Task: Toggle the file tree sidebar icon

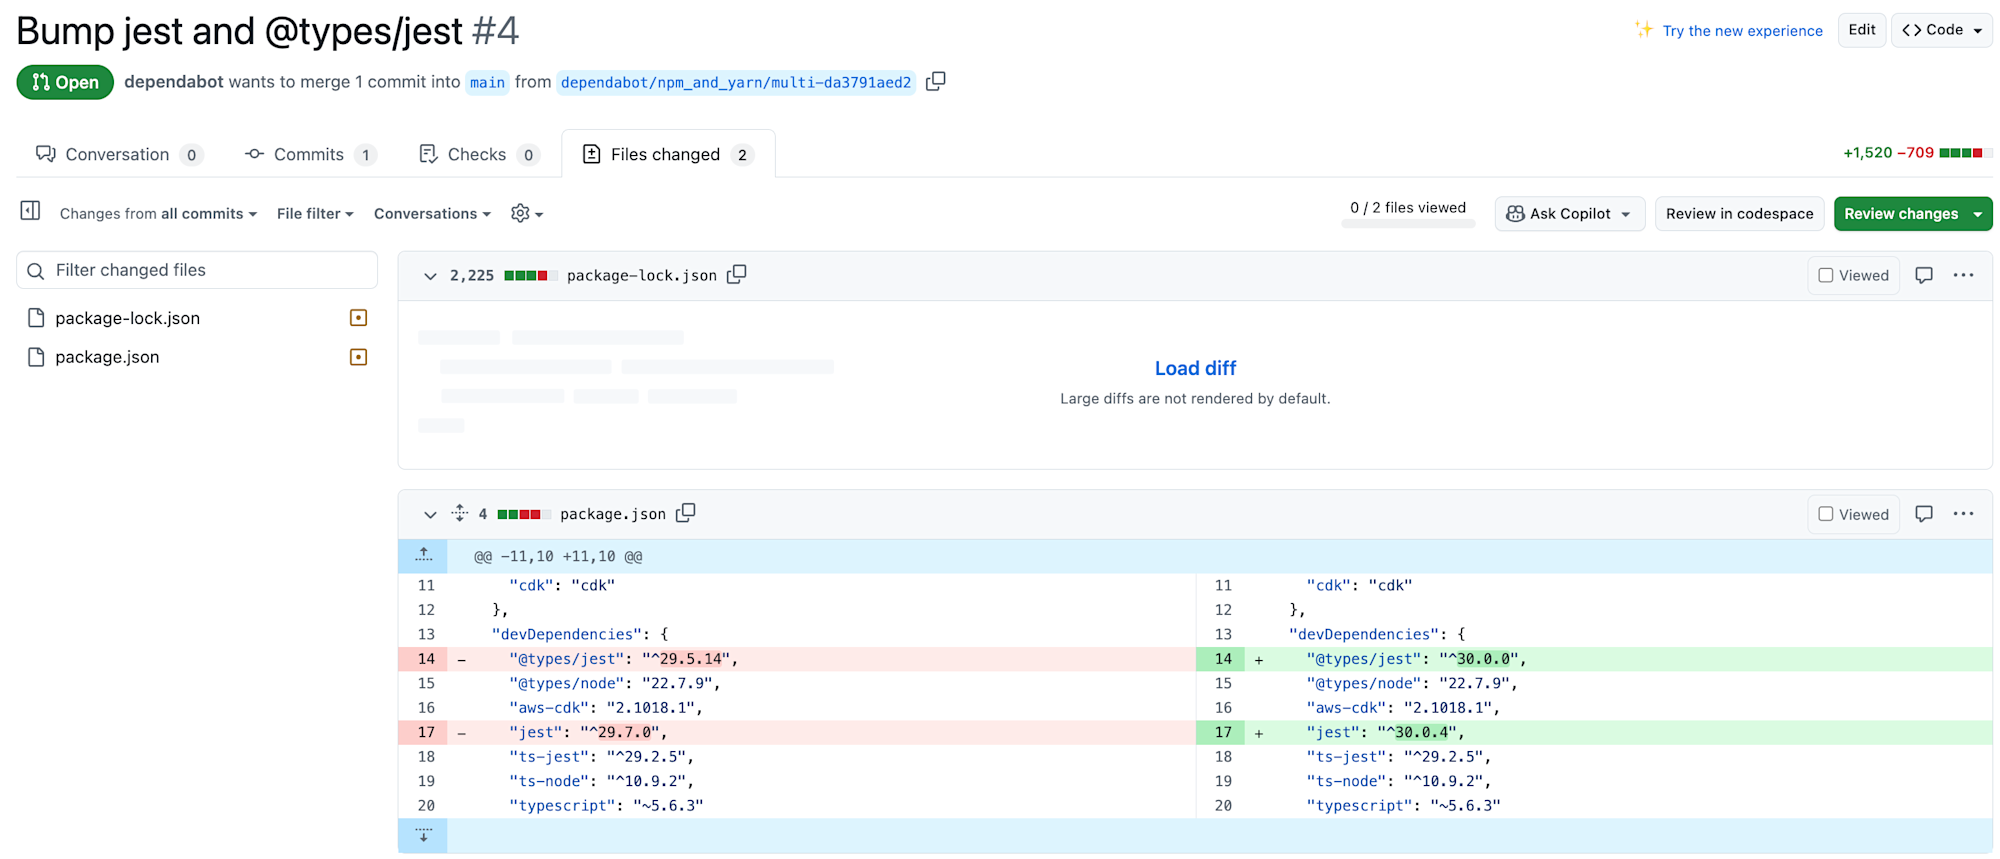Action: (x=30, y=211)
